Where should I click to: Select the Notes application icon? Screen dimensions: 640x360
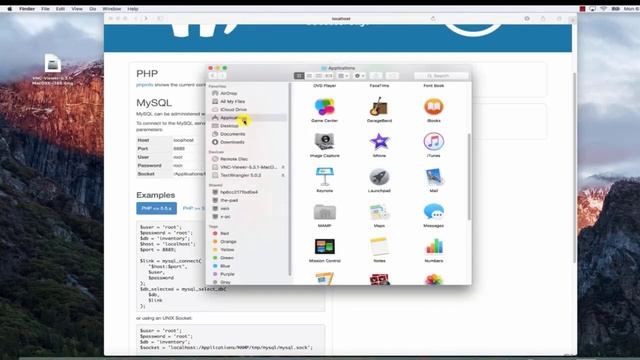click(379, 247)
